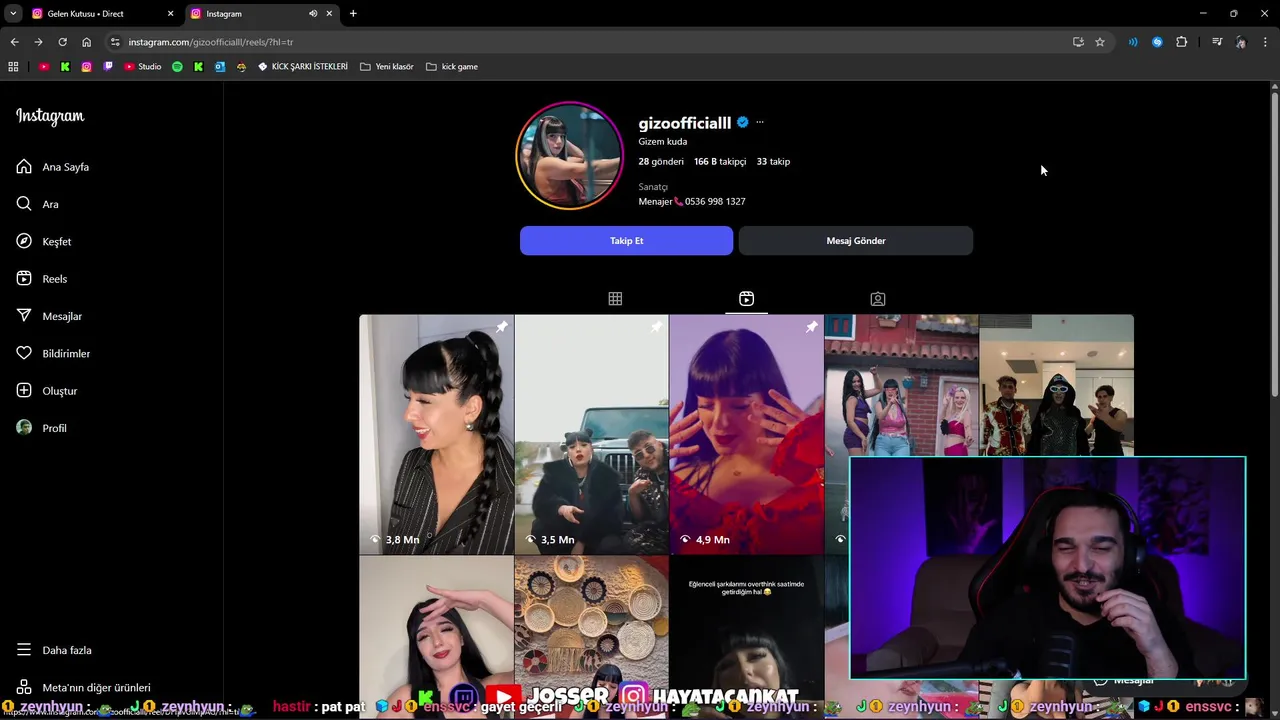Screen dimensions: 1280x720
Task: Bookmark this page with the star
Action: pyautogui.click(x=1100, y=42)
